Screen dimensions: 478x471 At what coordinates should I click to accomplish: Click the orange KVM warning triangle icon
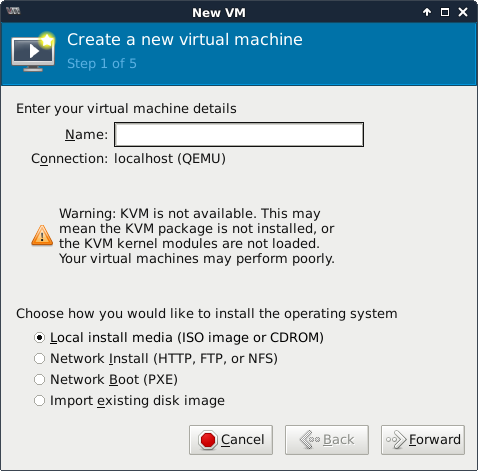point(42,236)
